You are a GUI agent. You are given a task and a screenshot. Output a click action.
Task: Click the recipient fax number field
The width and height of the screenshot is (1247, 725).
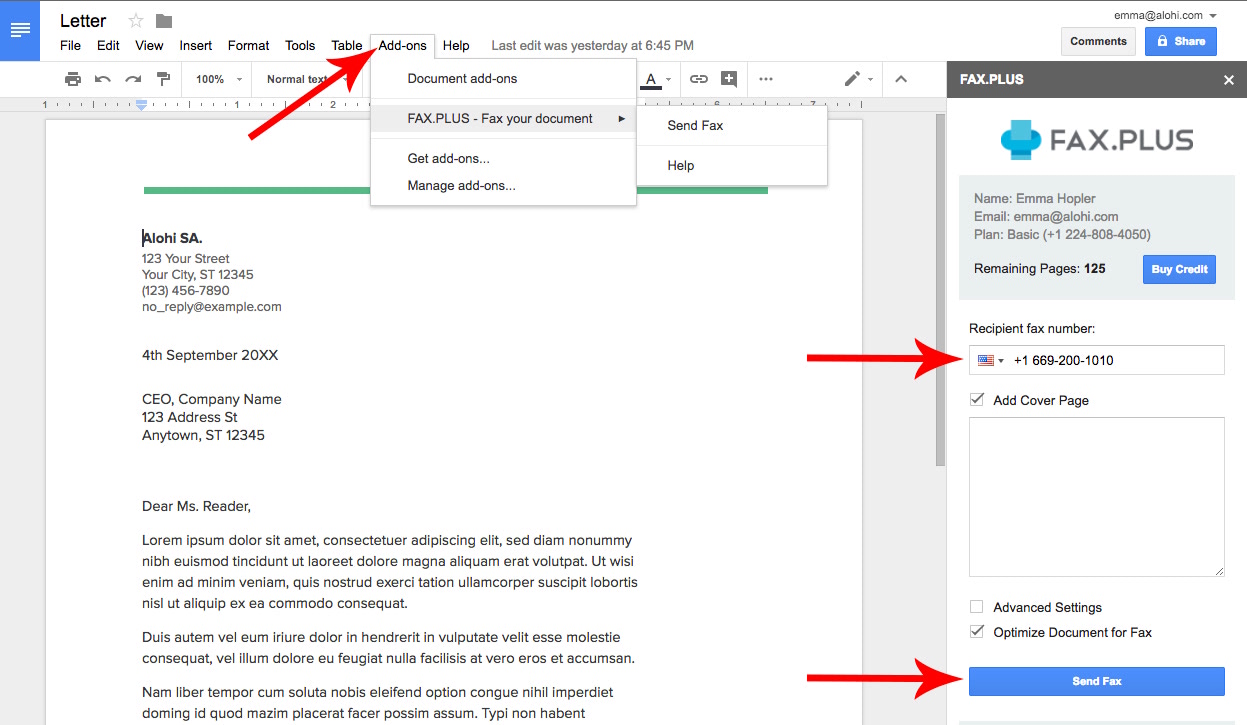[1115, 361]
